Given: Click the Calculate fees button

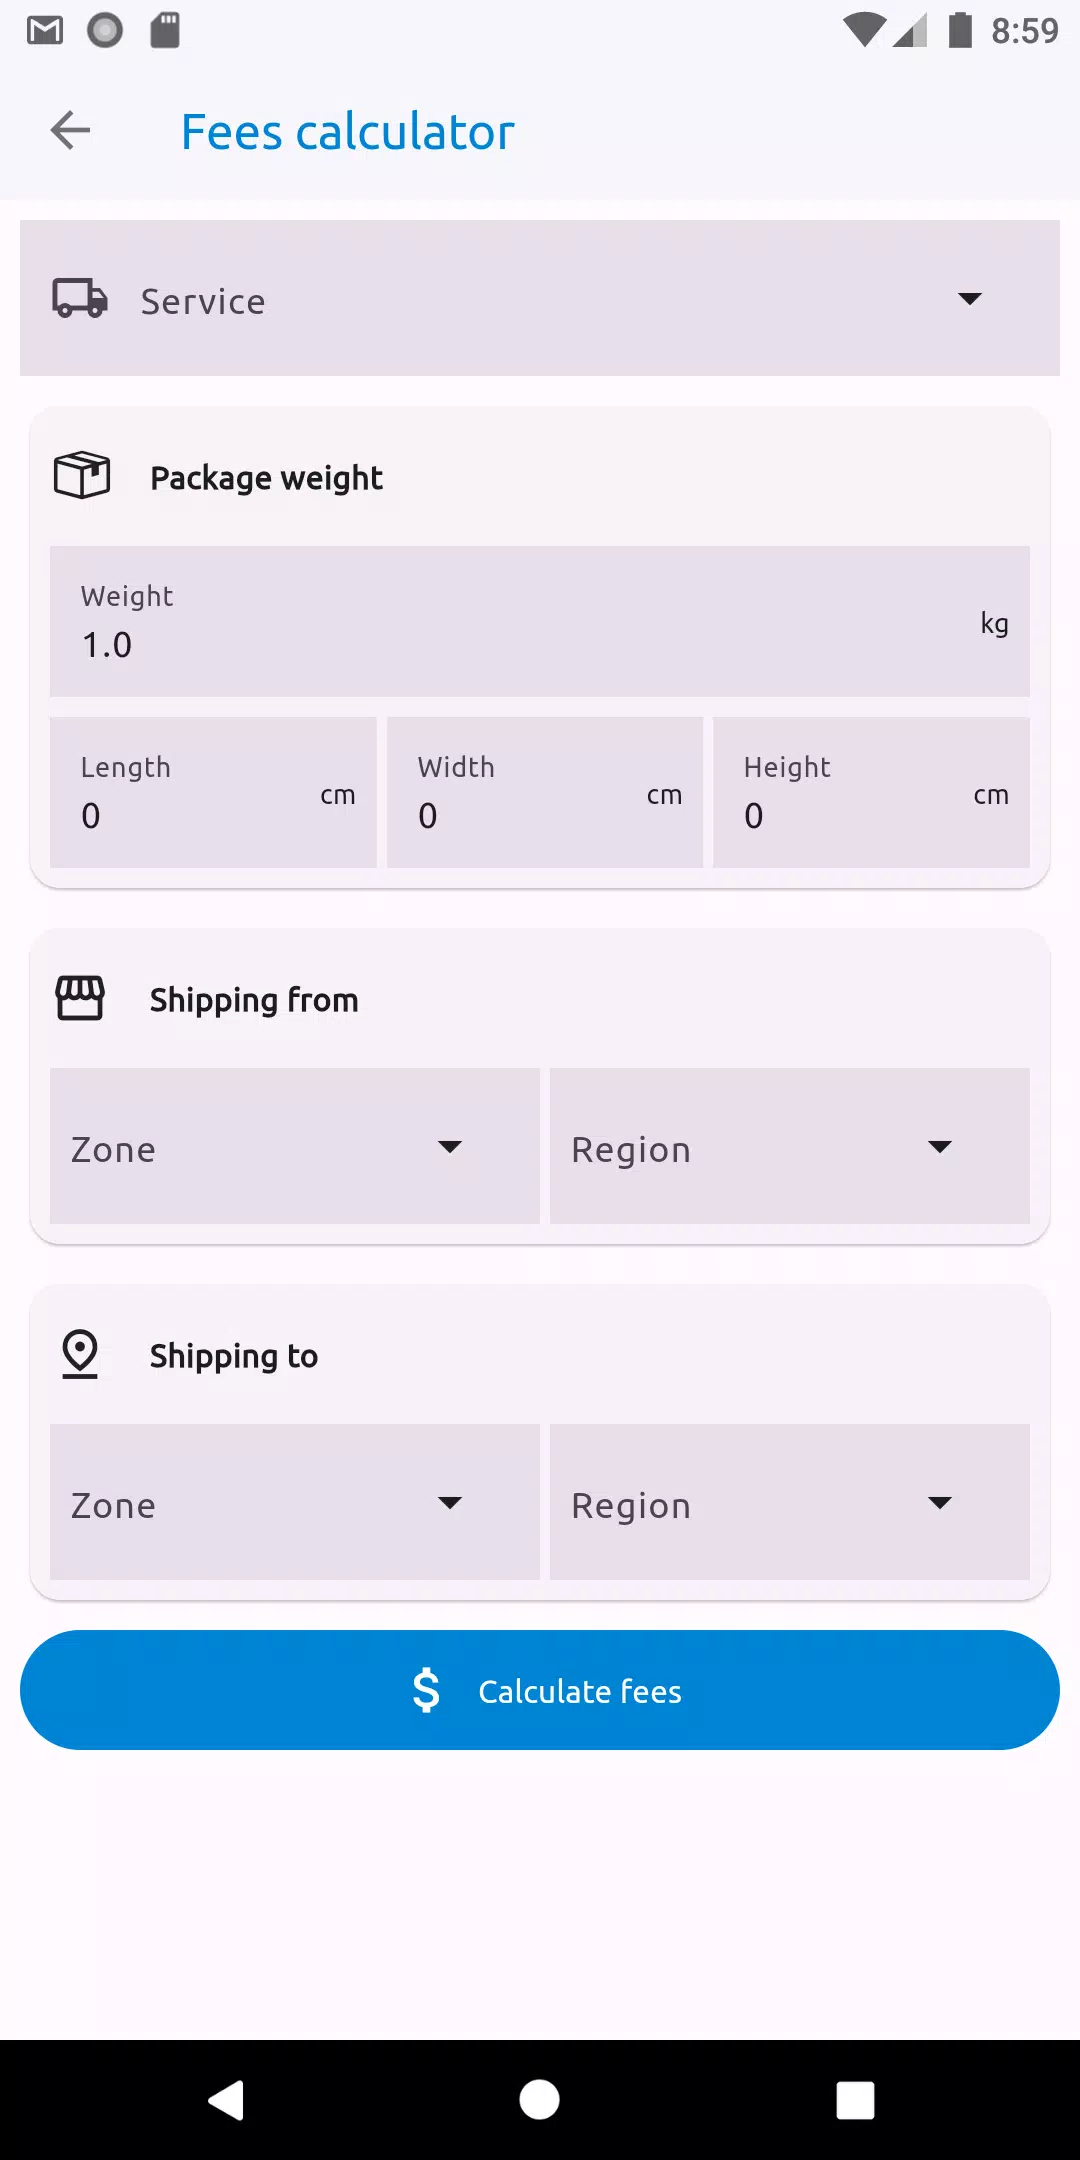Looking at the screenshot, I should tap(540, 1690).
